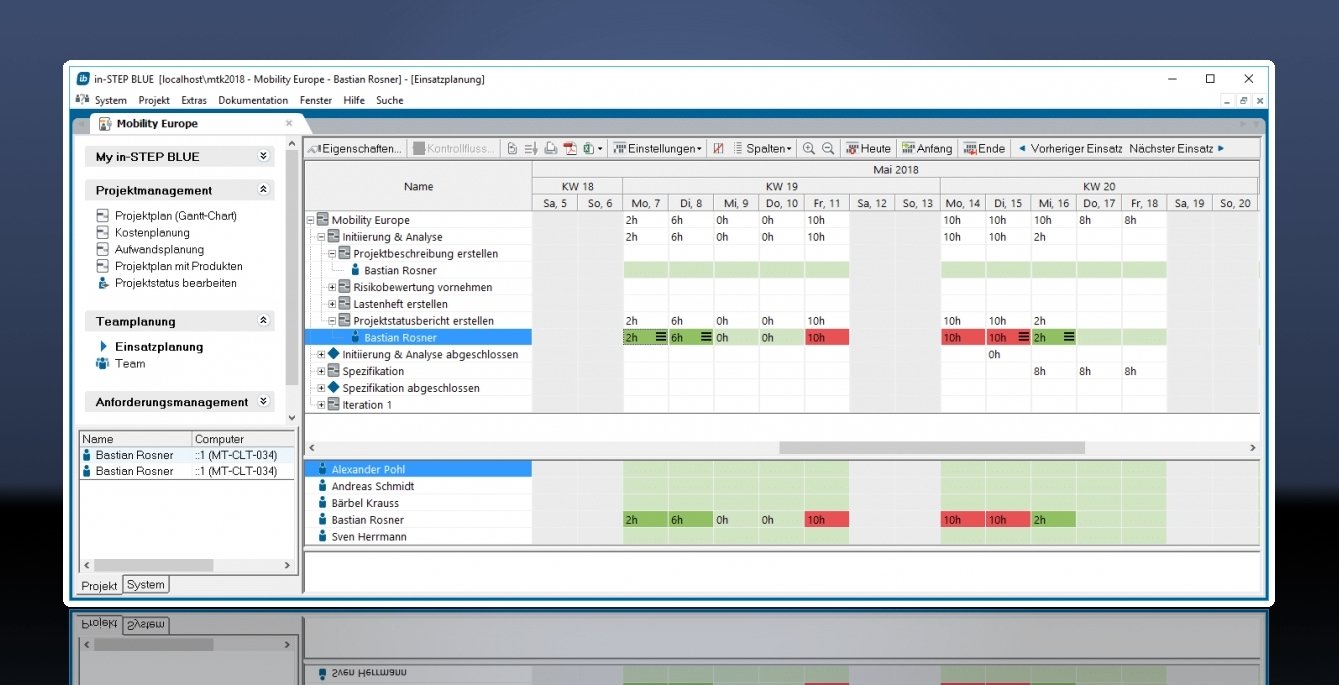Go to Nächster Einsatz
Screen dimensions: 1339x685
(1177, 149)
